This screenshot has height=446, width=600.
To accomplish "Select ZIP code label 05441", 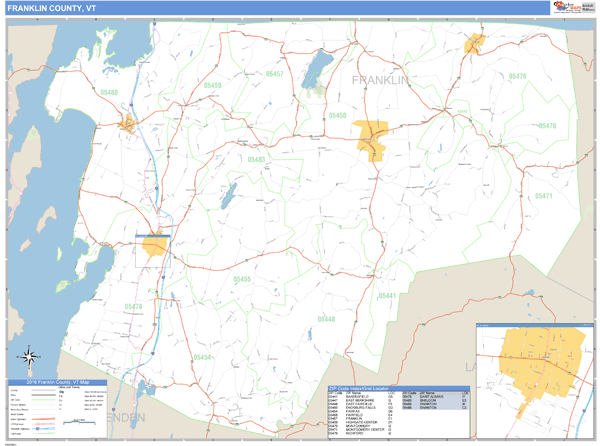I will pyautogui.click(x=387, y=296).
